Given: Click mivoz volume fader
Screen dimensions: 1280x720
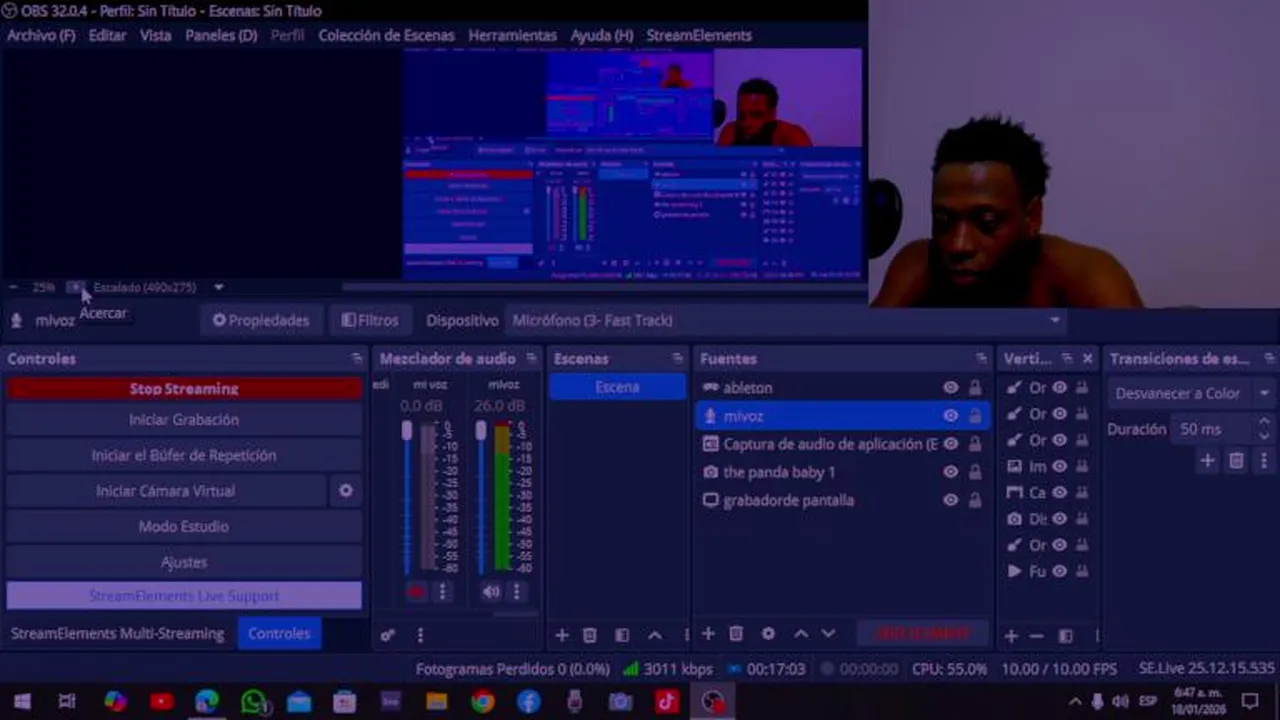Looking at the screenshot, I should (x=481, y=431).
